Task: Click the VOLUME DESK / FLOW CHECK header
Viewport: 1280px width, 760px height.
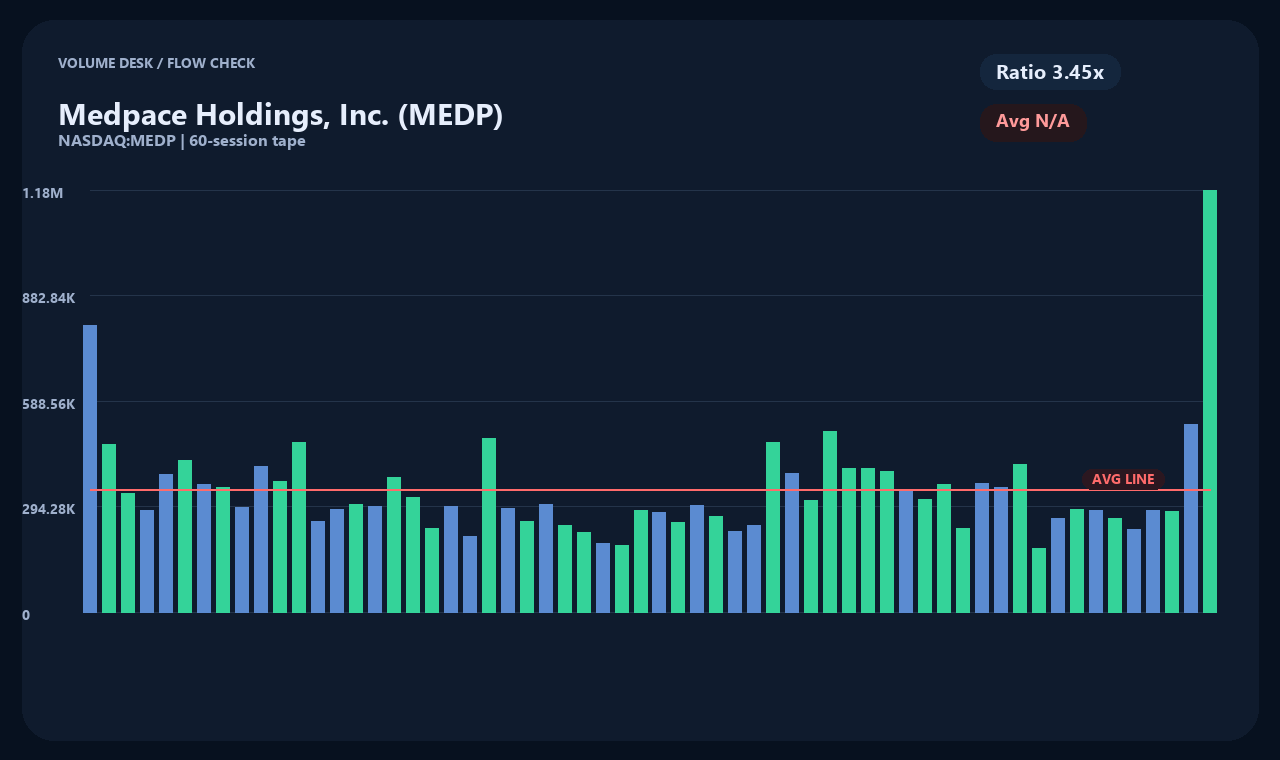Action: pyautogui.click(x=157, y=63)
